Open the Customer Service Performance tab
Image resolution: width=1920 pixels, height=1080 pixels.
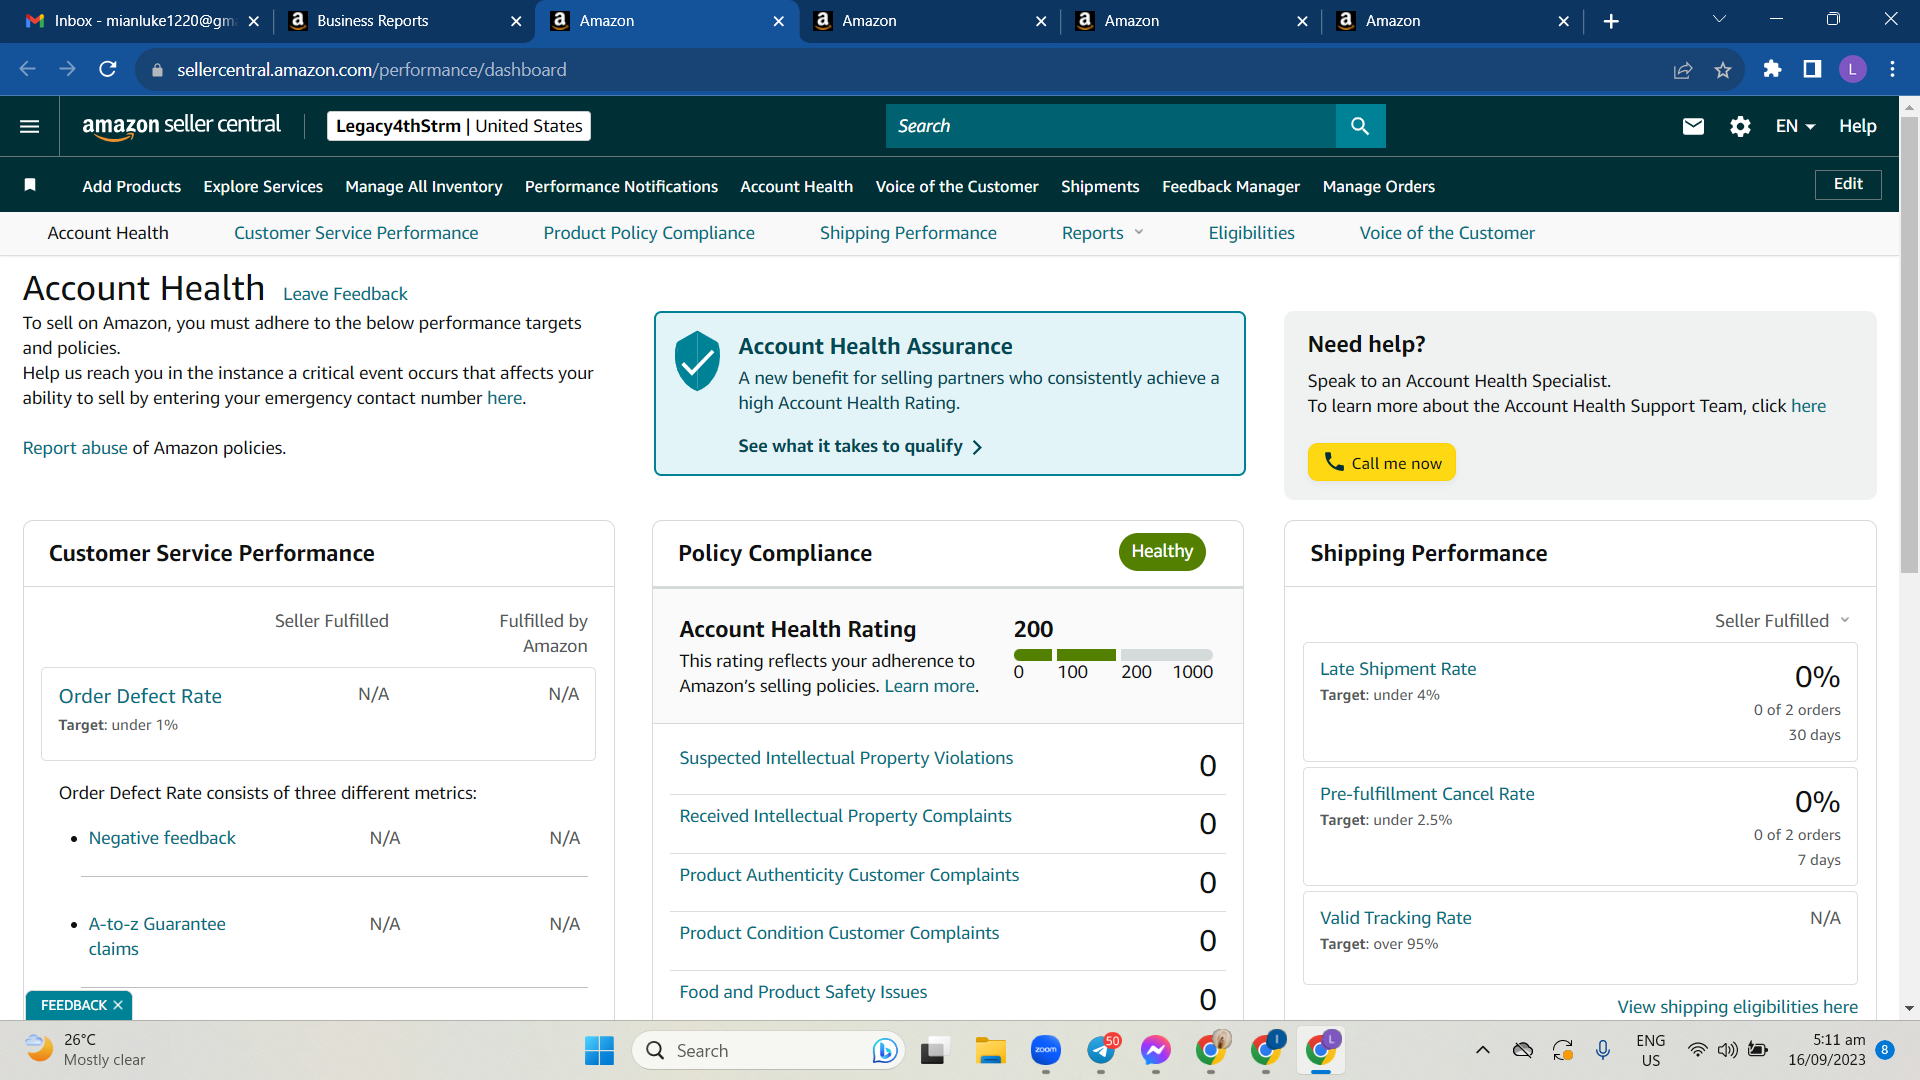pyautogui.click(x=356, y=233)
